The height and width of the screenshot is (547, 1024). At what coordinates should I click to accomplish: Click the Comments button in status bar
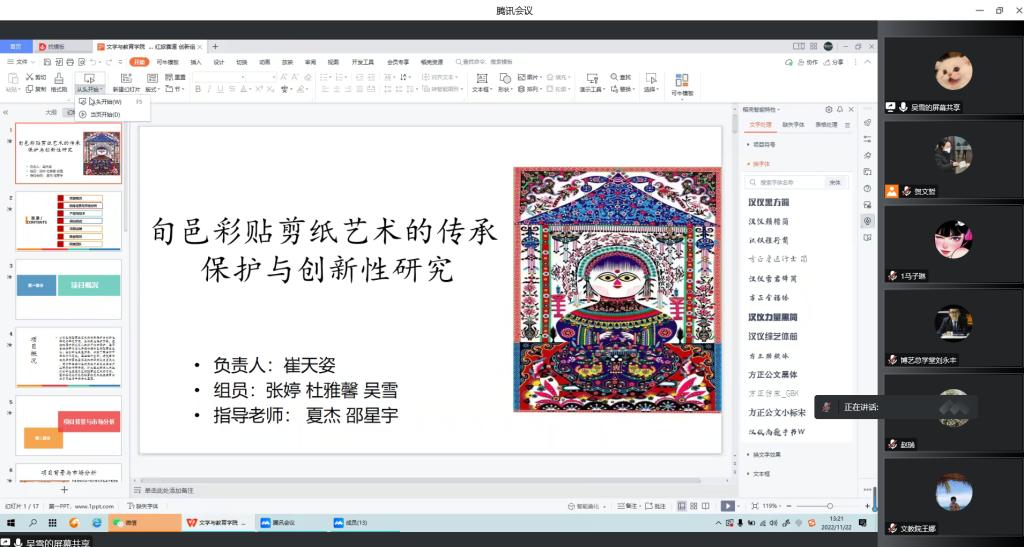click(x=656, y=506)
